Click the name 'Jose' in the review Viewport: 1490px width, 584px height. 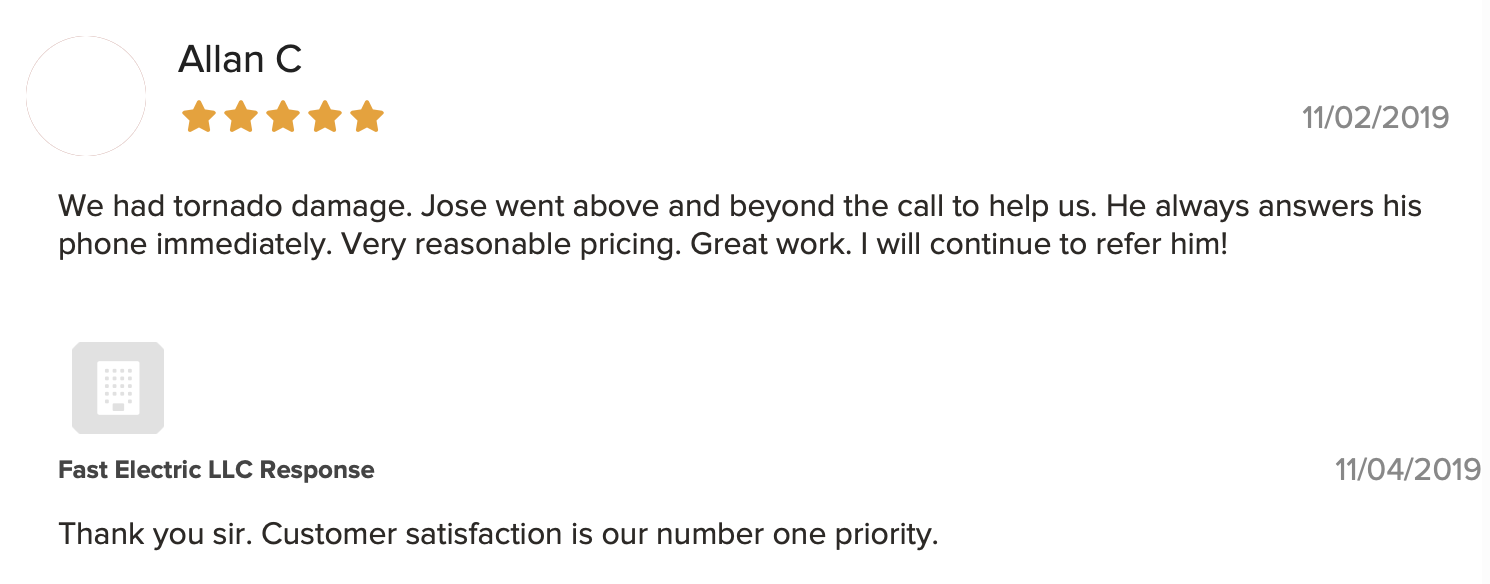click(451, 207)
